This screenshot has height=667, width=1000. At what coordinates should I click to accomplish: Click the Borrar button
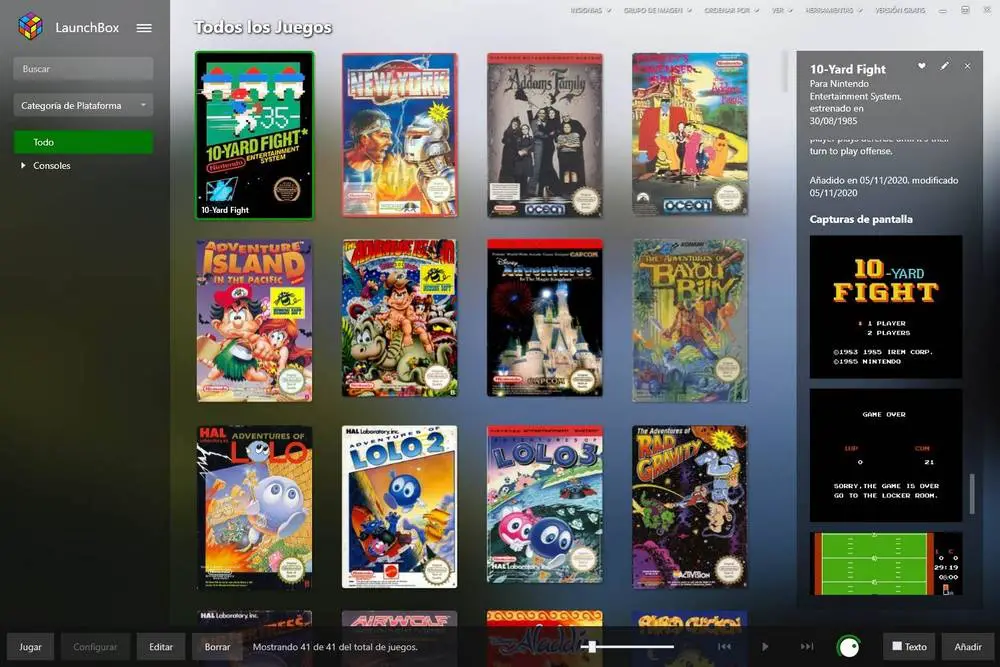click(217, 647)
